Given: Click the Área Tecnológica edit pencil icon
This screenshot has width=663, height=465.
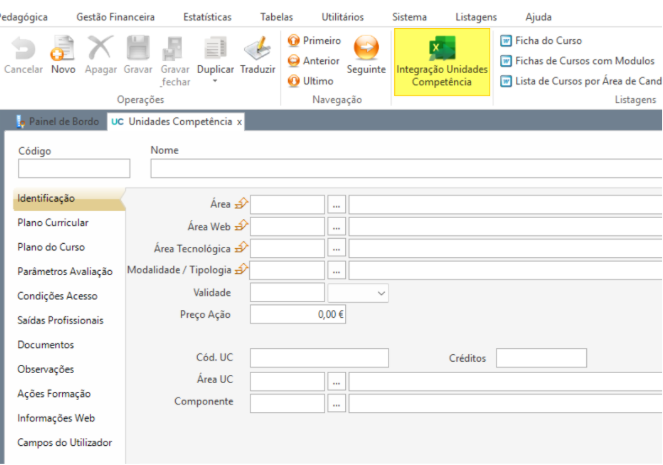Looking at the screenshot, I should pos(241,247).
